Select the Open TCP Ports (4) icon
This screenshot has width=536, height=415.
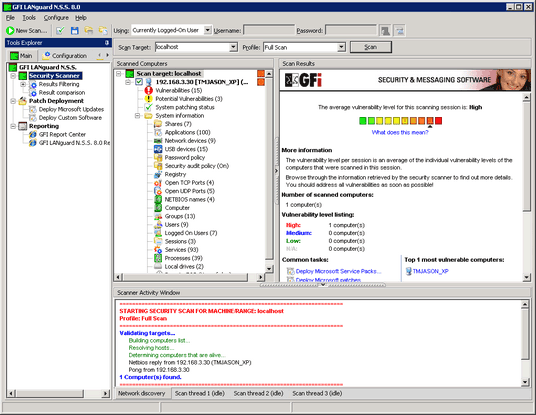(158, 183)
